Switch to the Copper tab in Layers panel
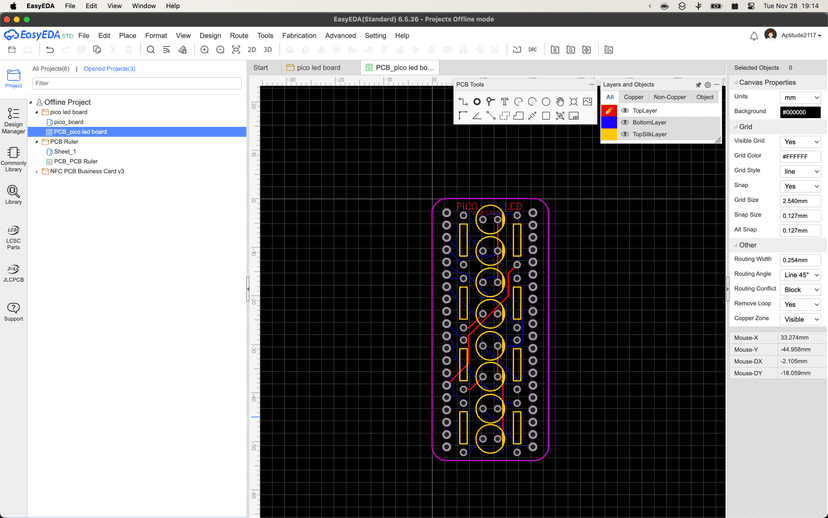The image size is (828, 518). click(634, 97)
